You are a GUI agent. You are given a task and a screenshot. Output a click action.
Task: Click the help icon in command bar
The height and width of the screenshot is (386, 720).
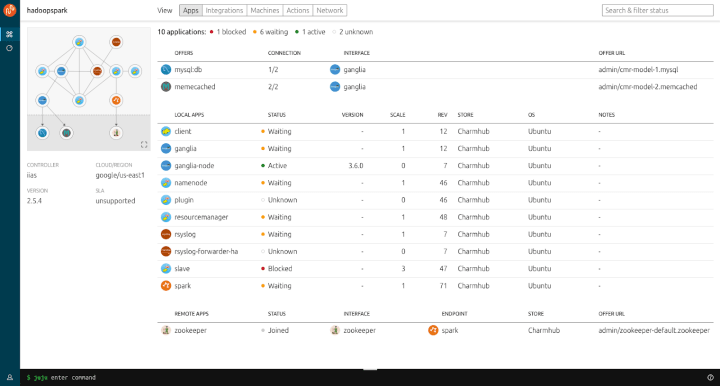710,377
